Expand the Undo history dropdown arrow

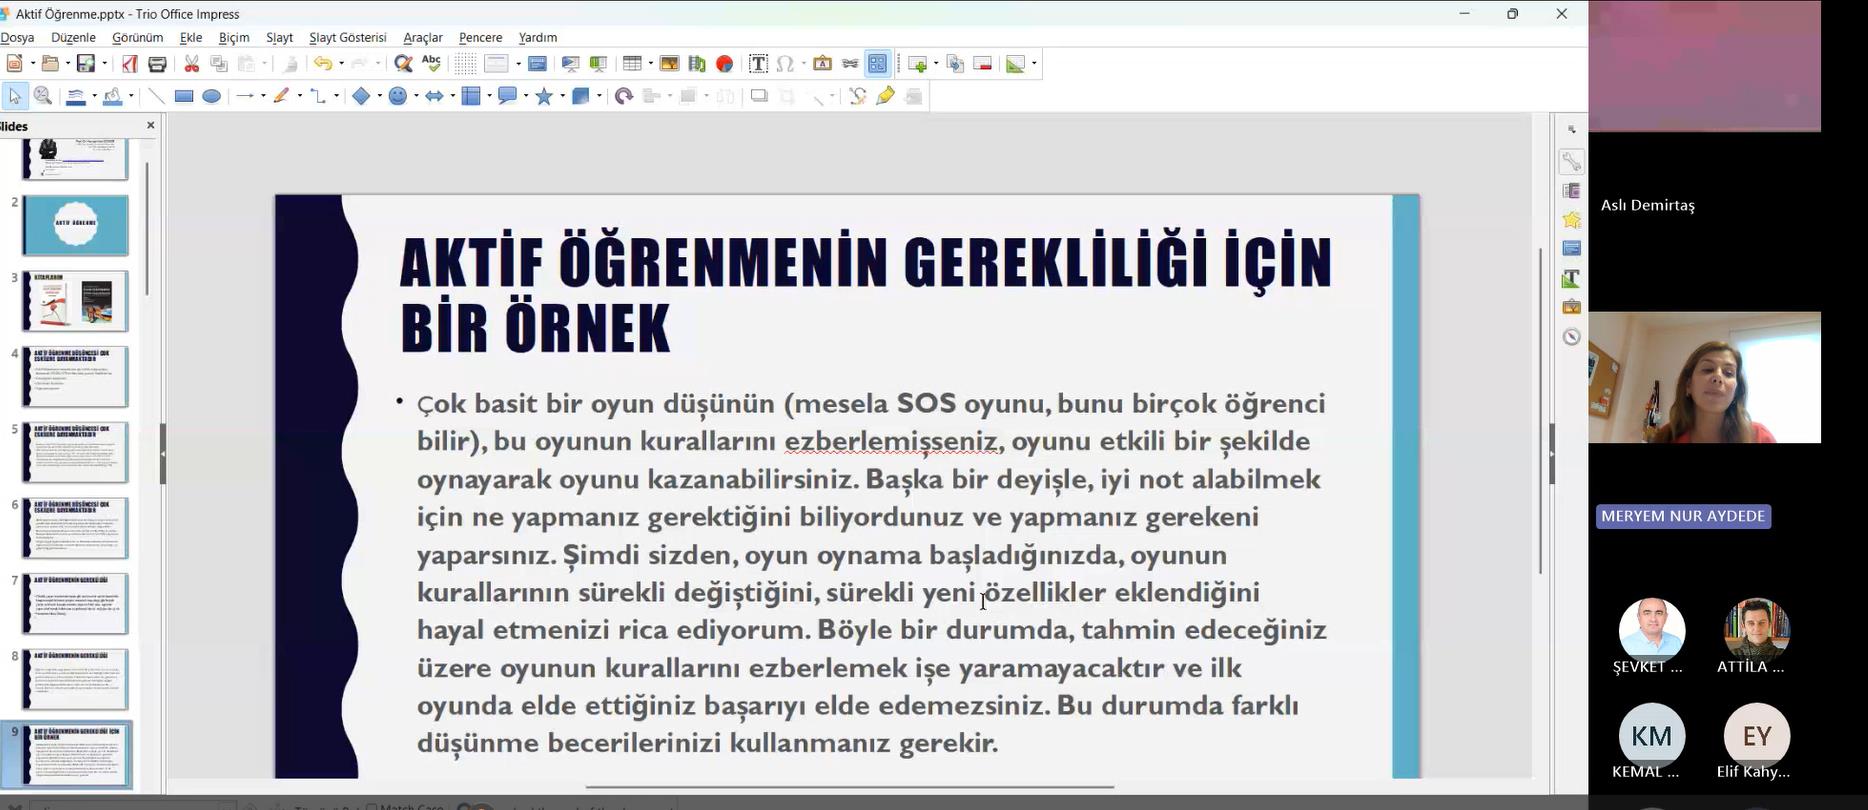341,64
